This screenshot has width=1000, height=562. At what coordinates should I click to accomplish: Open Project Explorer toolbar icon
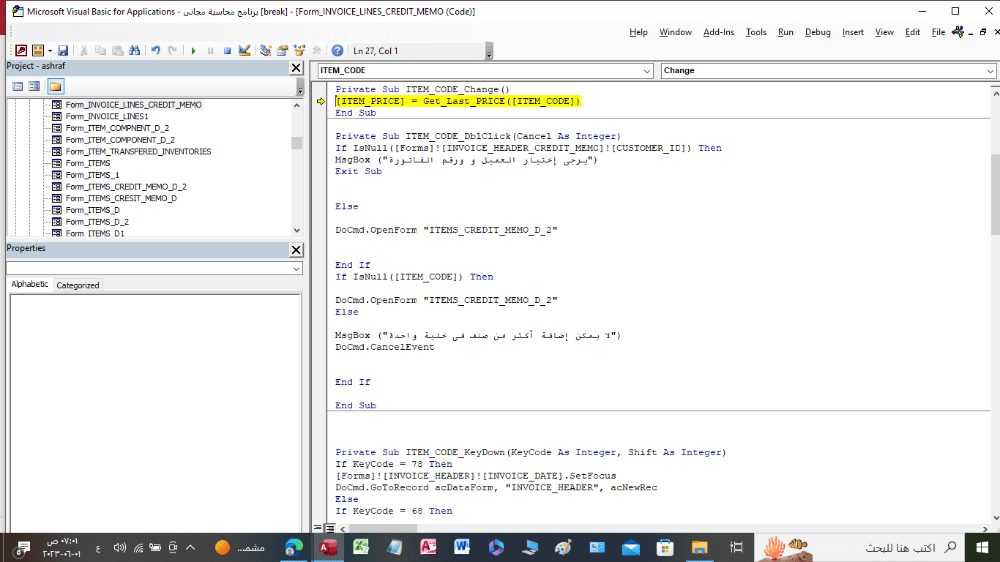click(265, 50)
